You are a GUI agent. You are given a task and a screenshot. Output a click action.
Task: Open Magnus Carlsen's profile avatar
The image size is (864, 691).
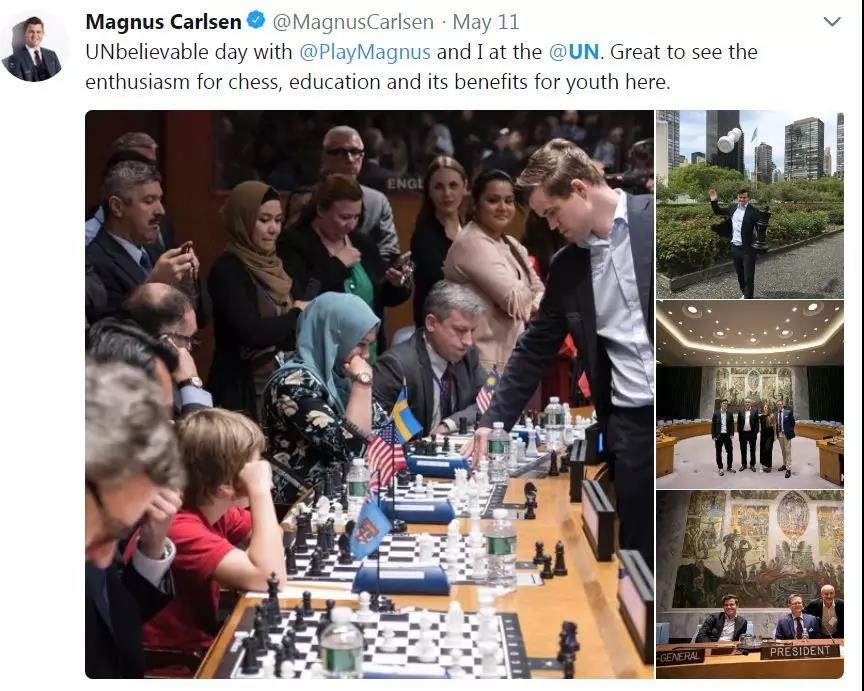pos(34,48)
